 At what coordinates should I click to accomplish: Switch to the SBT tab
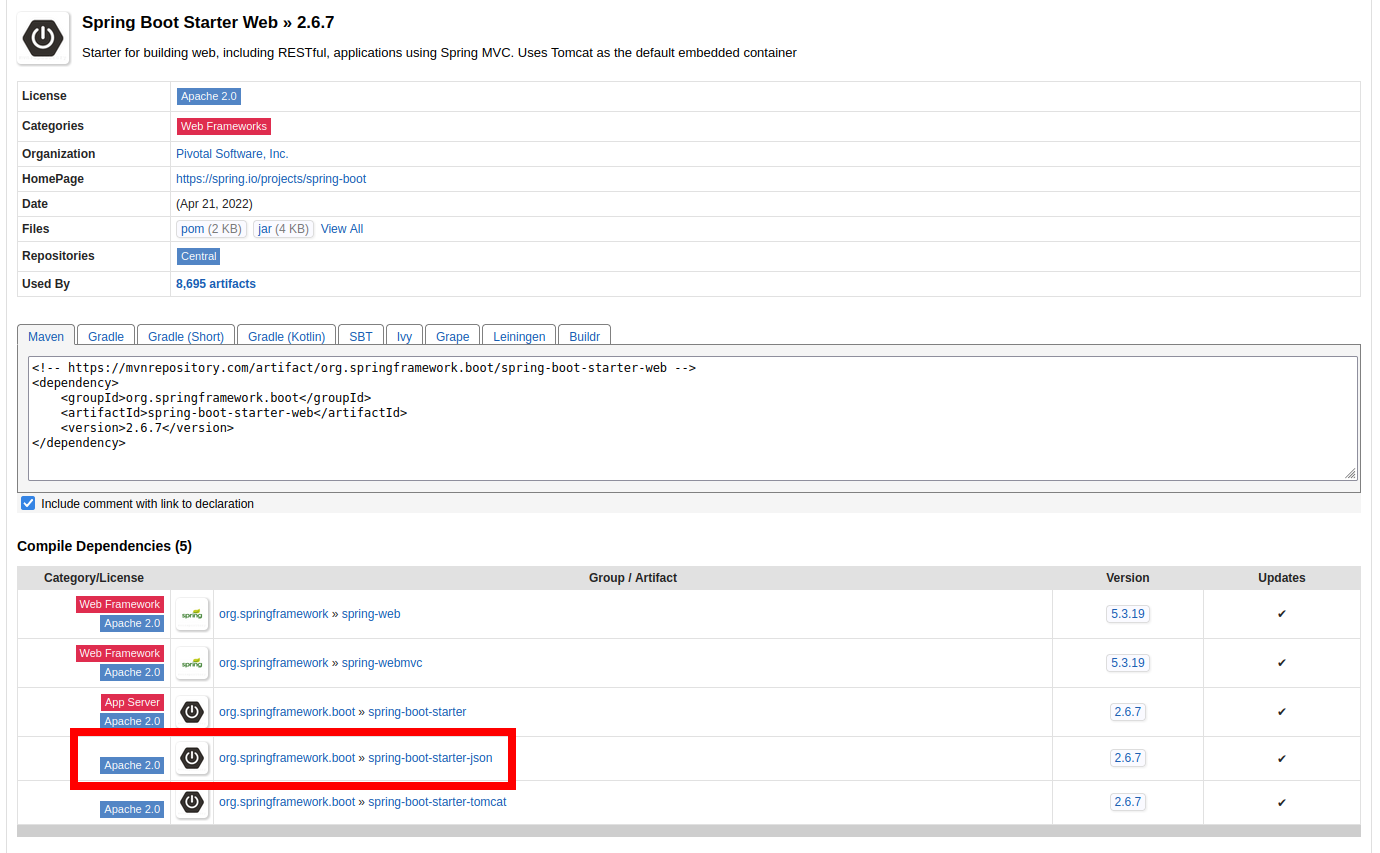click(x=361, y=337)
